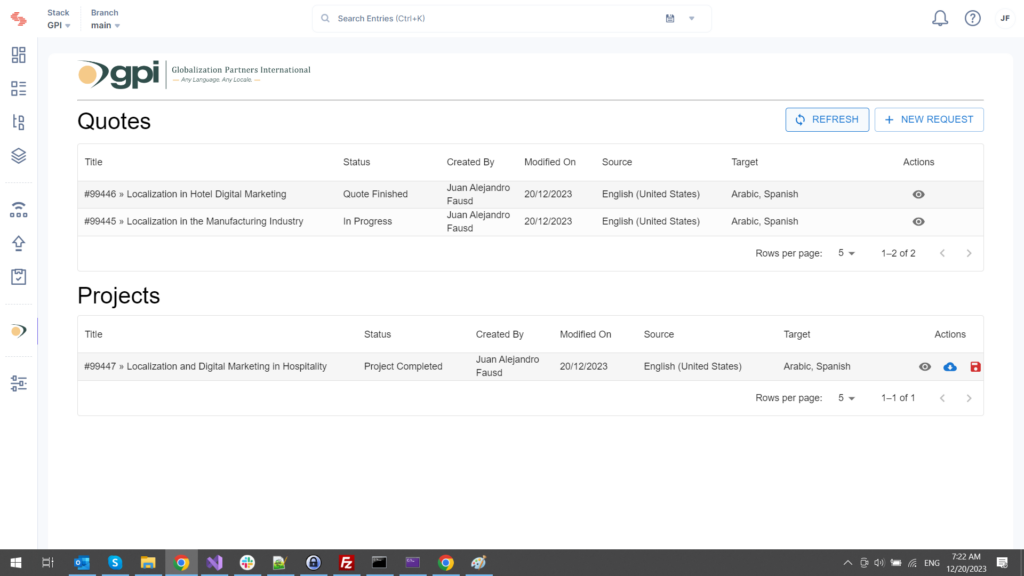Open FileZilla from the taskbar
The width and height of the screenshot is (1024, 576).
[x=346, y=562]
